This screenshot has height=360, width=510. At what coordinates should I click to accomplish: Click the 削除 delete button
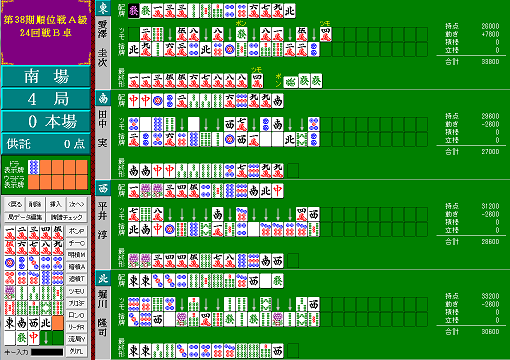click(x=35, y=204)
